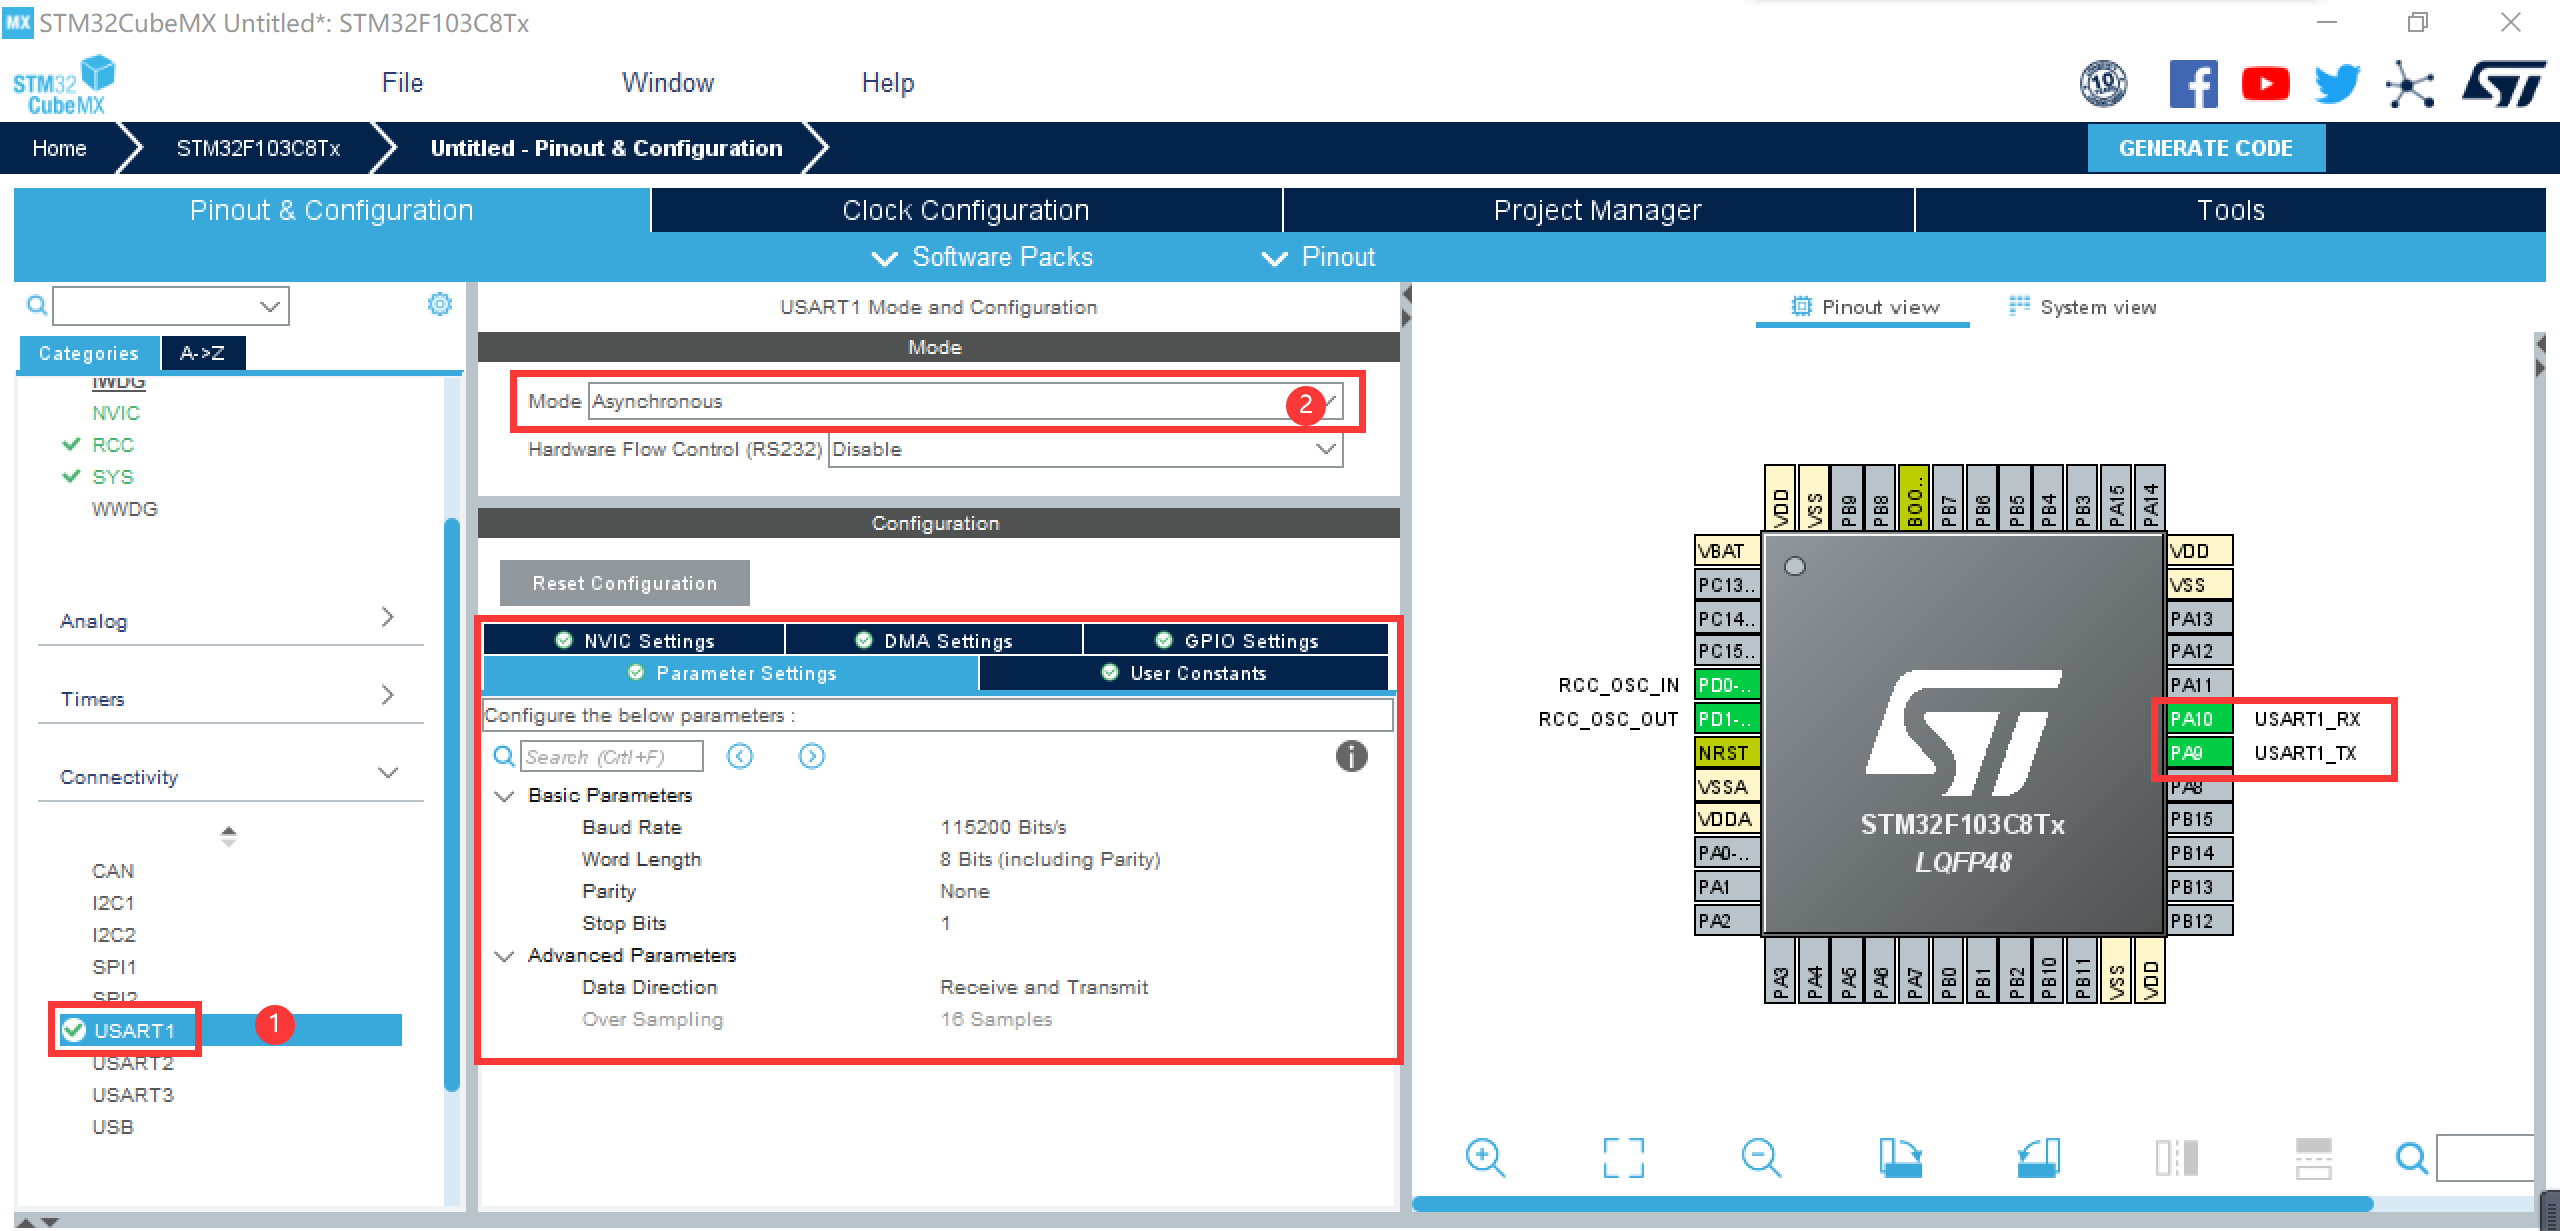This screenshot has height=1231, width=2560.
Task: Click the peripheral search magnifier icon
Action: [x=36, y=305]
